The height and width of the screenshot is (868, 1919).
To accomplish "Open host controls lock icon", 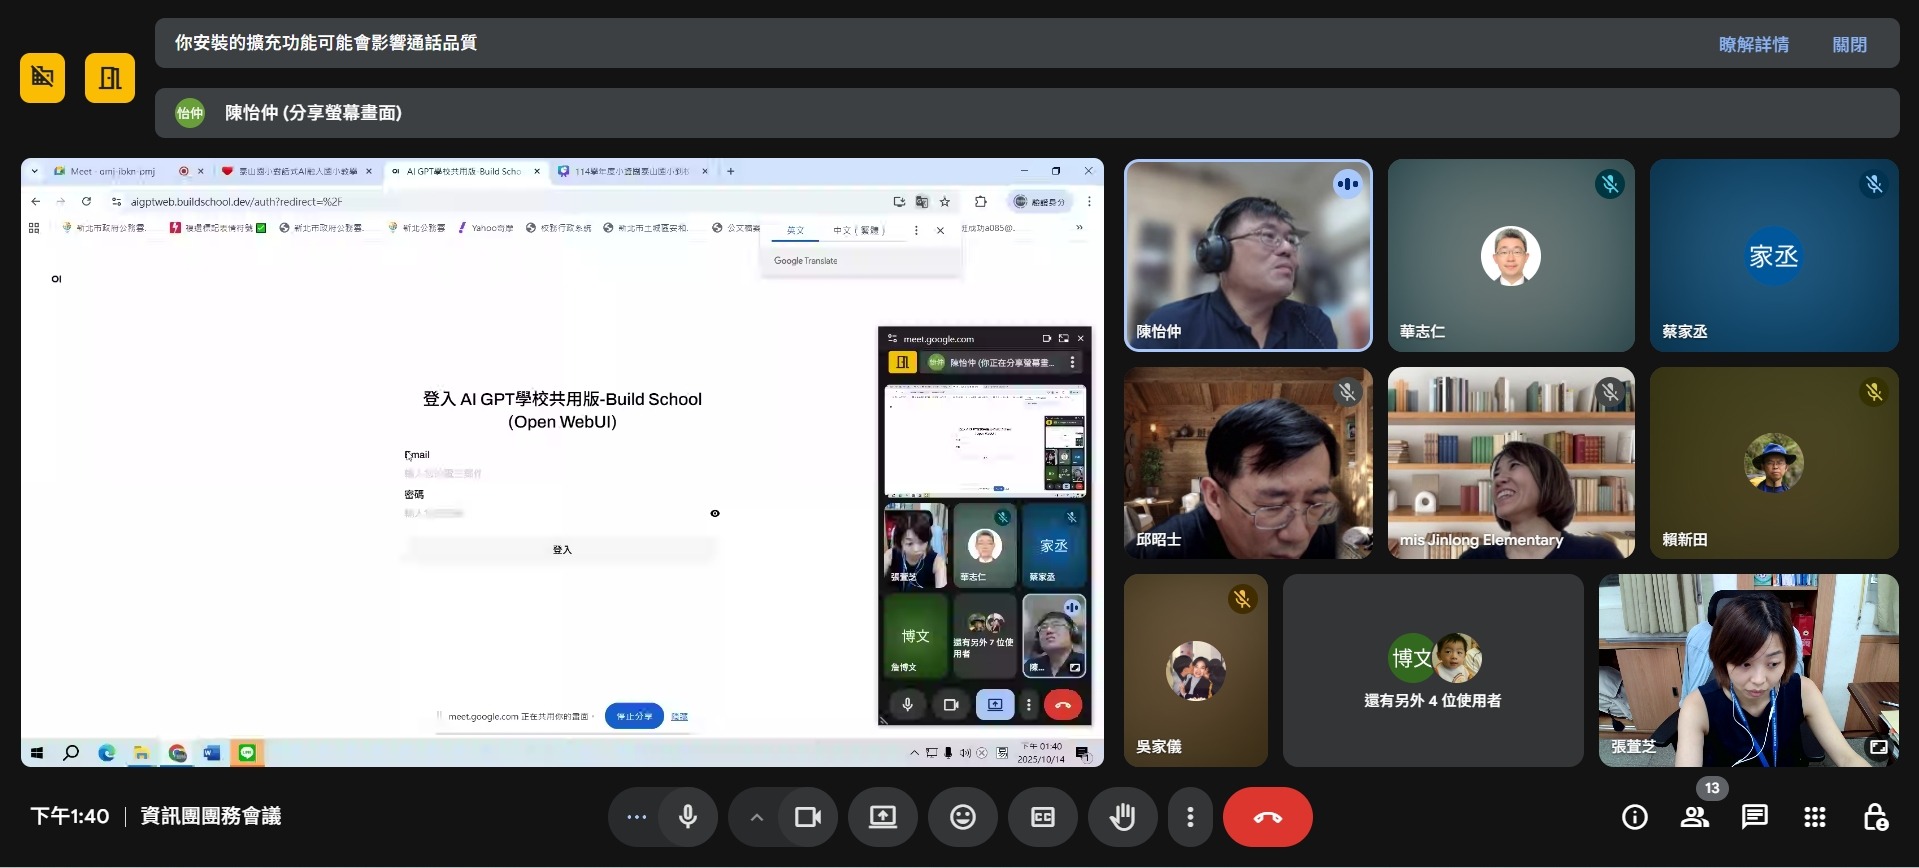I will click(x=1875, y=817).
